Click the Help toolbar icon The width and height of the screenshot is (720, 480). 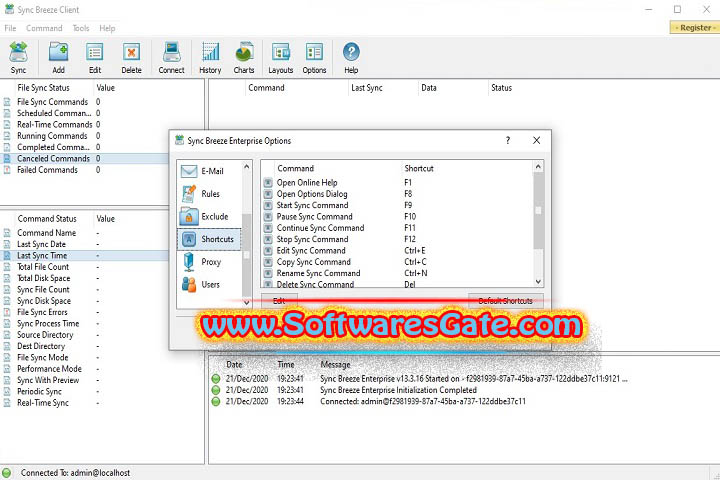pyautogui.click(x=351, y=57)
